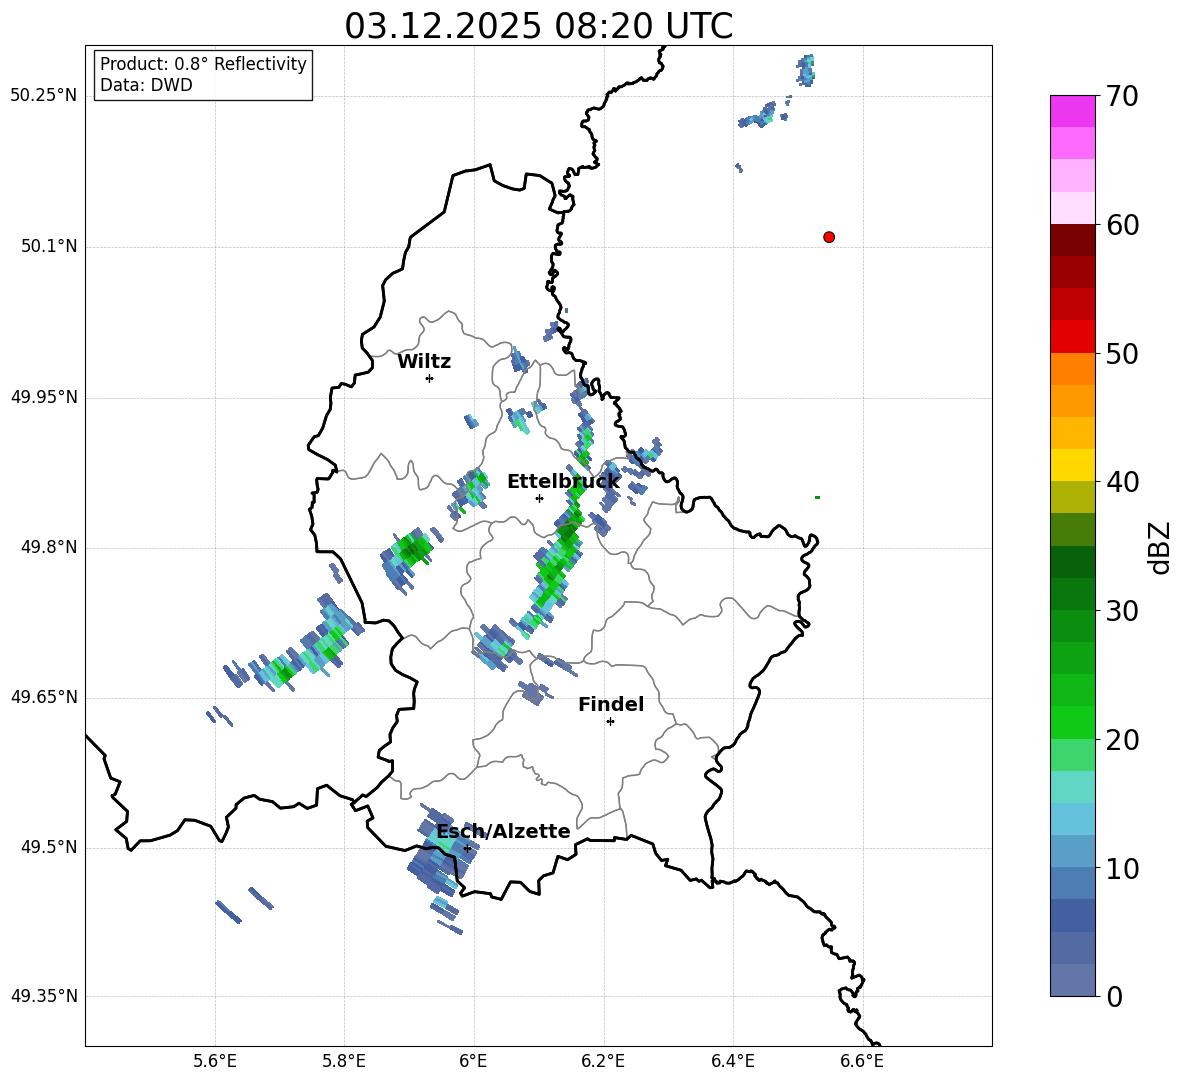Click the bright green color band at 20
The width and height of the screenshot is (1184, 1081).
(x=1072, y=722)
